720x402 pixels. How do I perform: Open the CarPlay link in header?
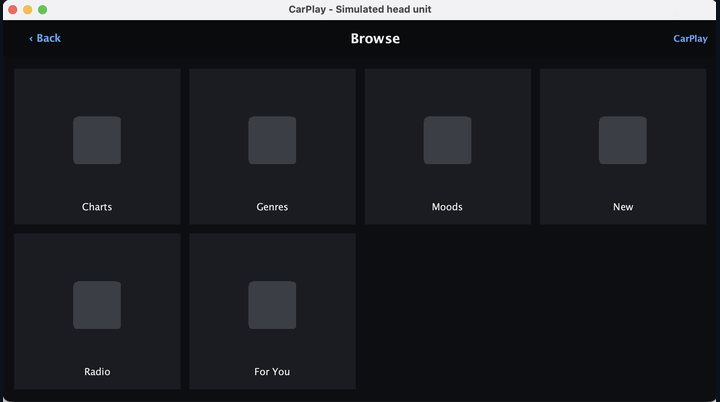click(690, 39)
